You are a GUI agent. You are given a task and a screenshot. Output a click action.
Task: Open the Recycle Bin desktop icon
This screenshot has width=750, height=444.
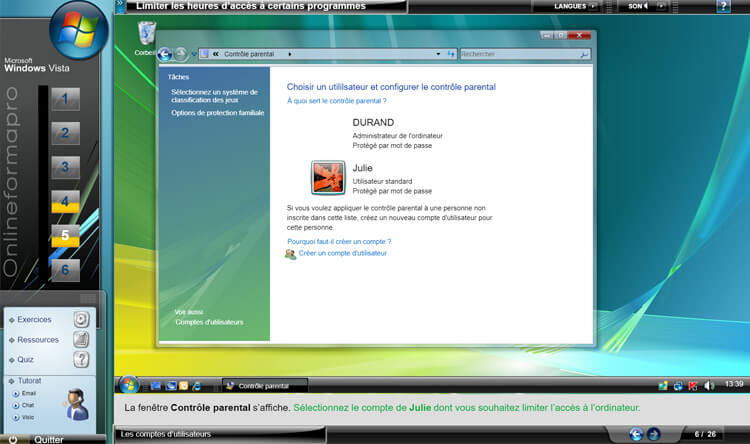[146, 33]
